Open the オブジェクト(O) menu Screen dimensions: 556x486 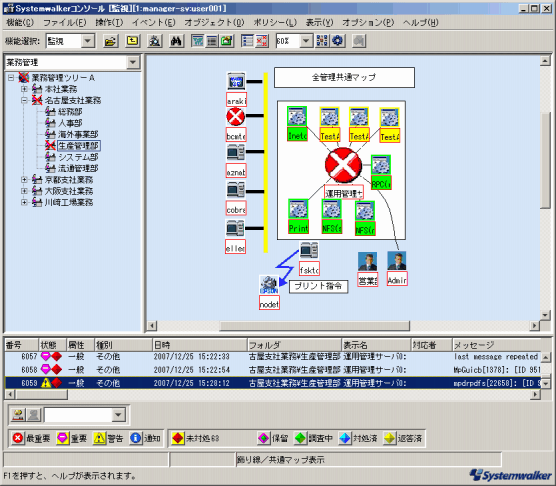[214, 23]
